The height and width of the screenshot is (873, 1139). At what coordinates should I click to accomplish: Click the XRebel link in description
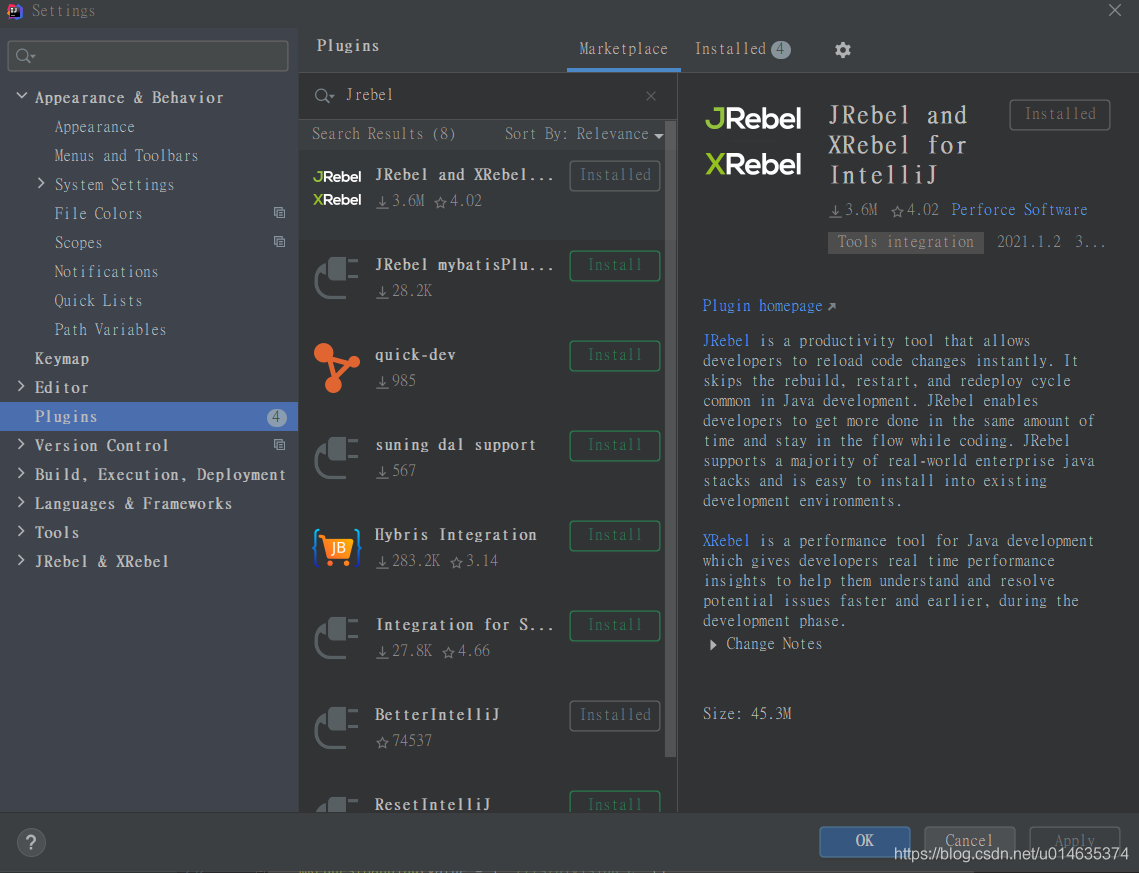coord(726,541)
